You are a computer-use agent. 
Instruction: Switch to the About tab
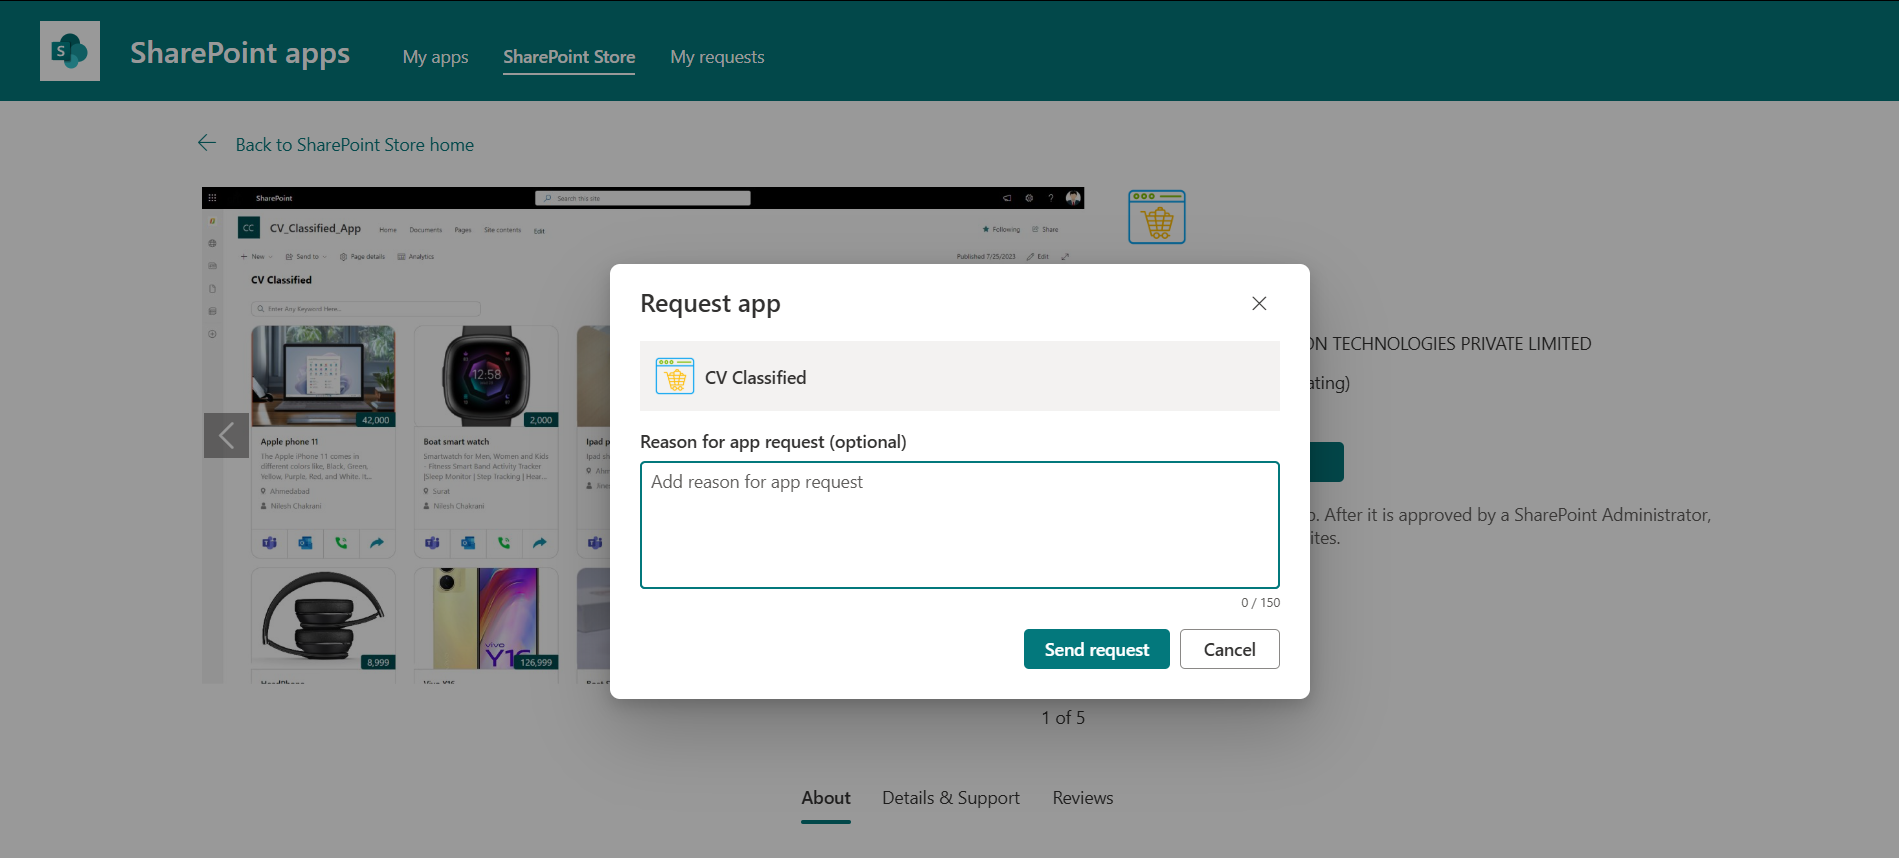click(826, 798)
